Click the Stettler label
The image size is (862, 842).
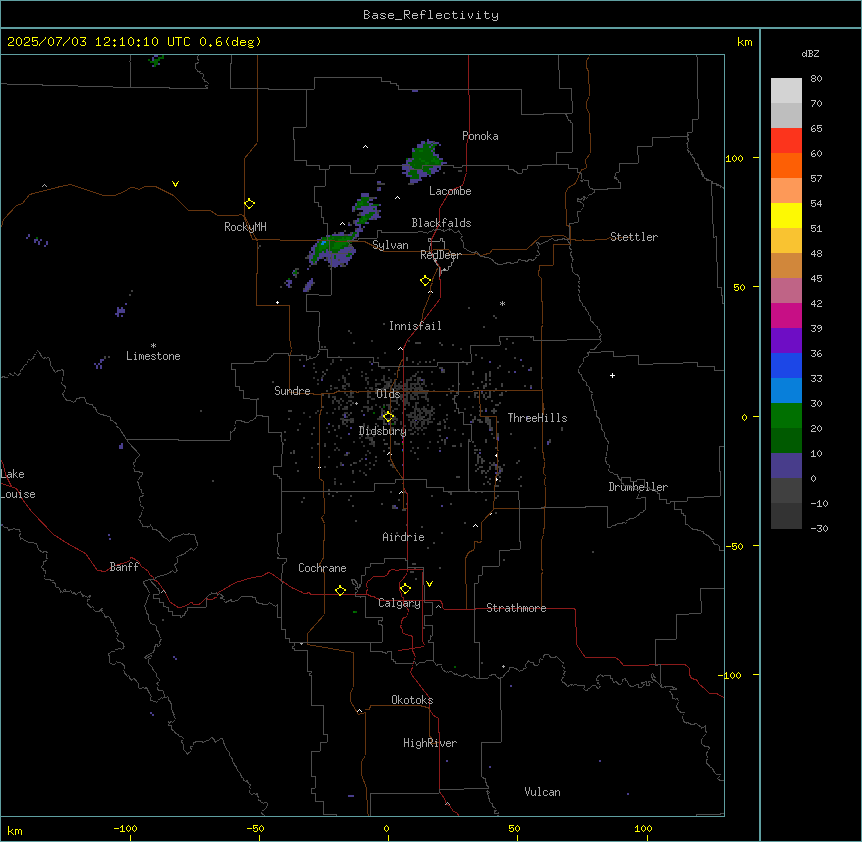pyautogui.click(x=634, y=237)
